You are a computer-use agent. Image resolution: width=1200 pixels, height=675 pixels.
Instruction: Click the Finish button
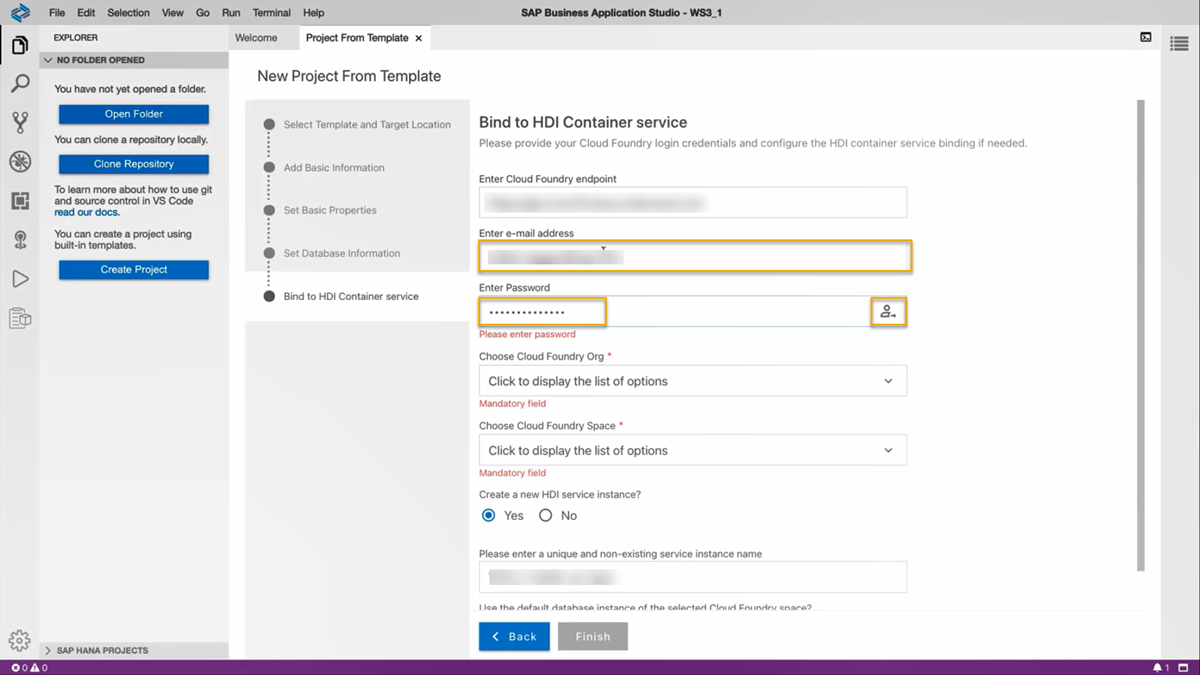tap(593, 636)
